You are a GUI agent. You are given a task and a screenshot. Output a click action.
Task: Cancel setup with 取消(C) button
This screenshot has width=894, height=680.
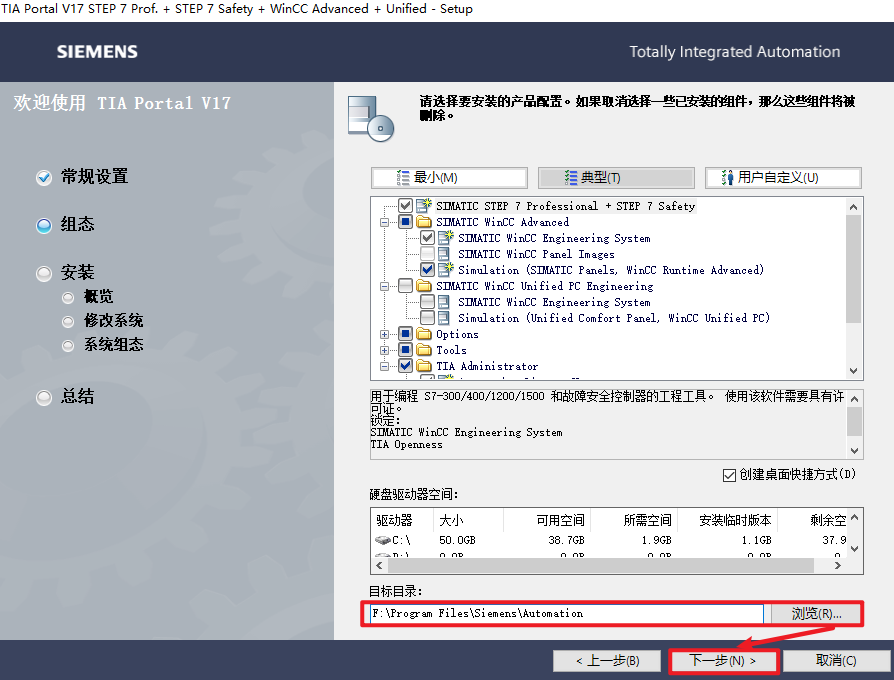(836, 661)
